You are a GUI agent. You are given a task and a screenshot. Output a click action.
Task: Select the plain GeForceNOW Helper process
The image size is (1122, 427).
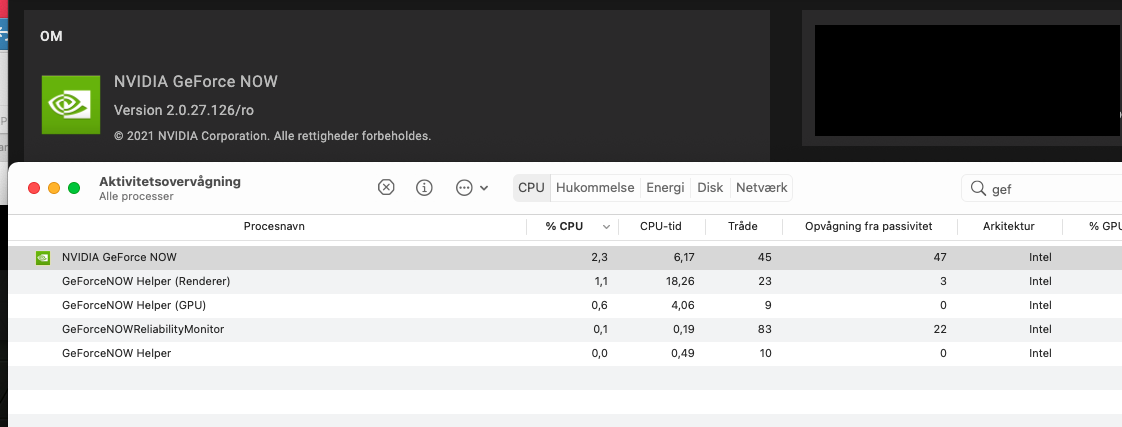point(565,353)
